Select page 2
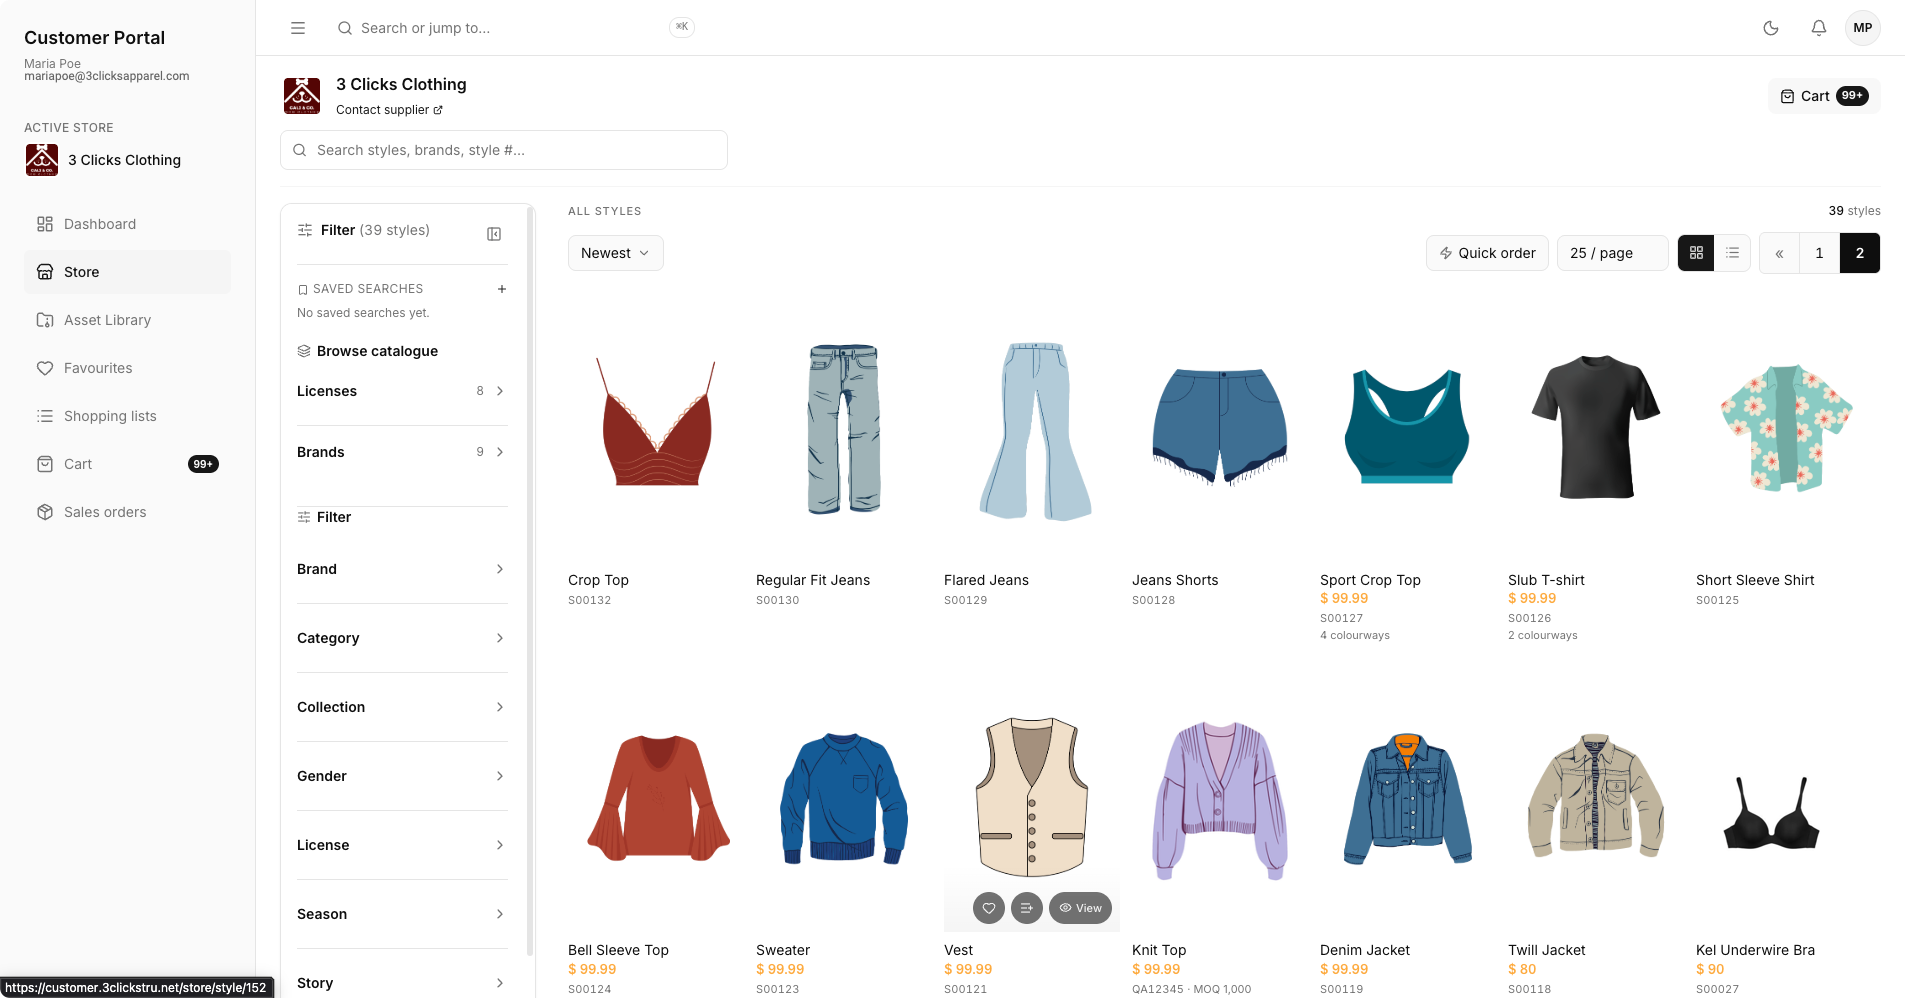Image resolution: width=1905 pixels, height=998 pixels. tap(1859, 253)
